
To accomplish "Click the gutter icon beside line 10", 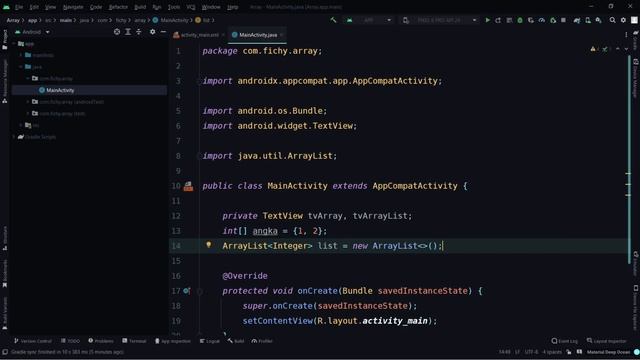I will point(188,186).
